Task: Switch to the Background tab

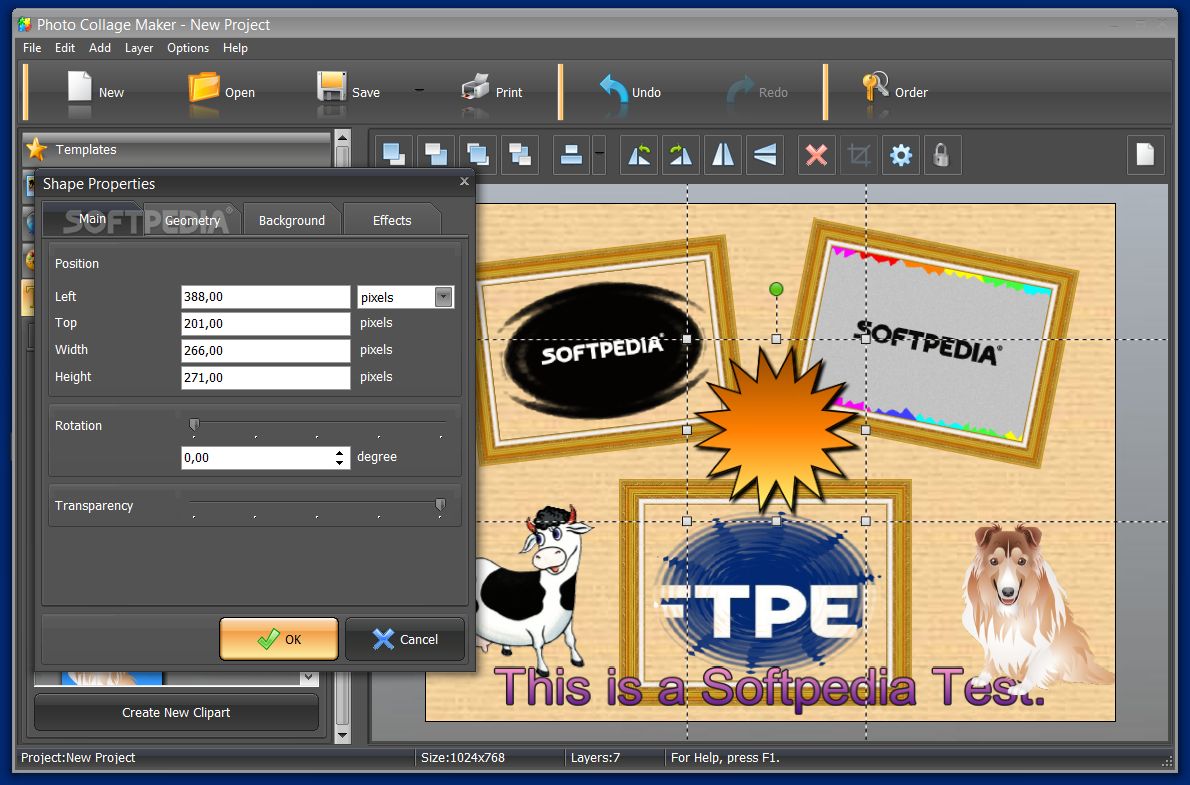Action: pyautogui.click(x=291, y=220)
